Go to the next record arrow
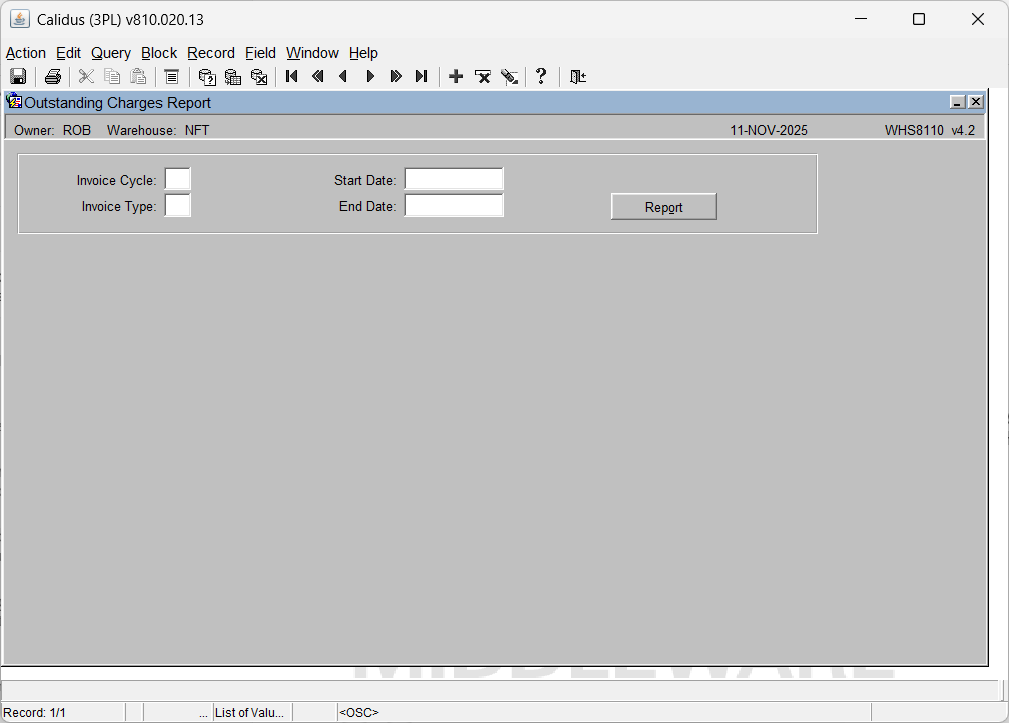The width and height of the screenshot is (1009, 723). tap(370, 77)
